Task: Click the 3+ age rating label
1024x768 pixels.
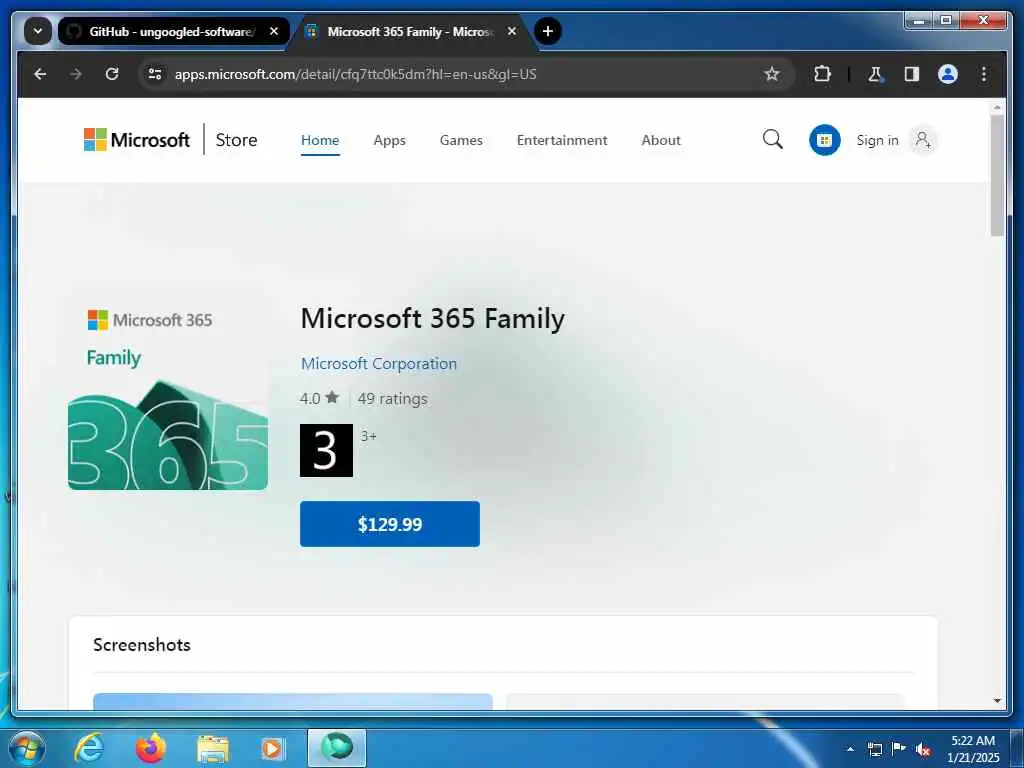Action: (368, 436)
